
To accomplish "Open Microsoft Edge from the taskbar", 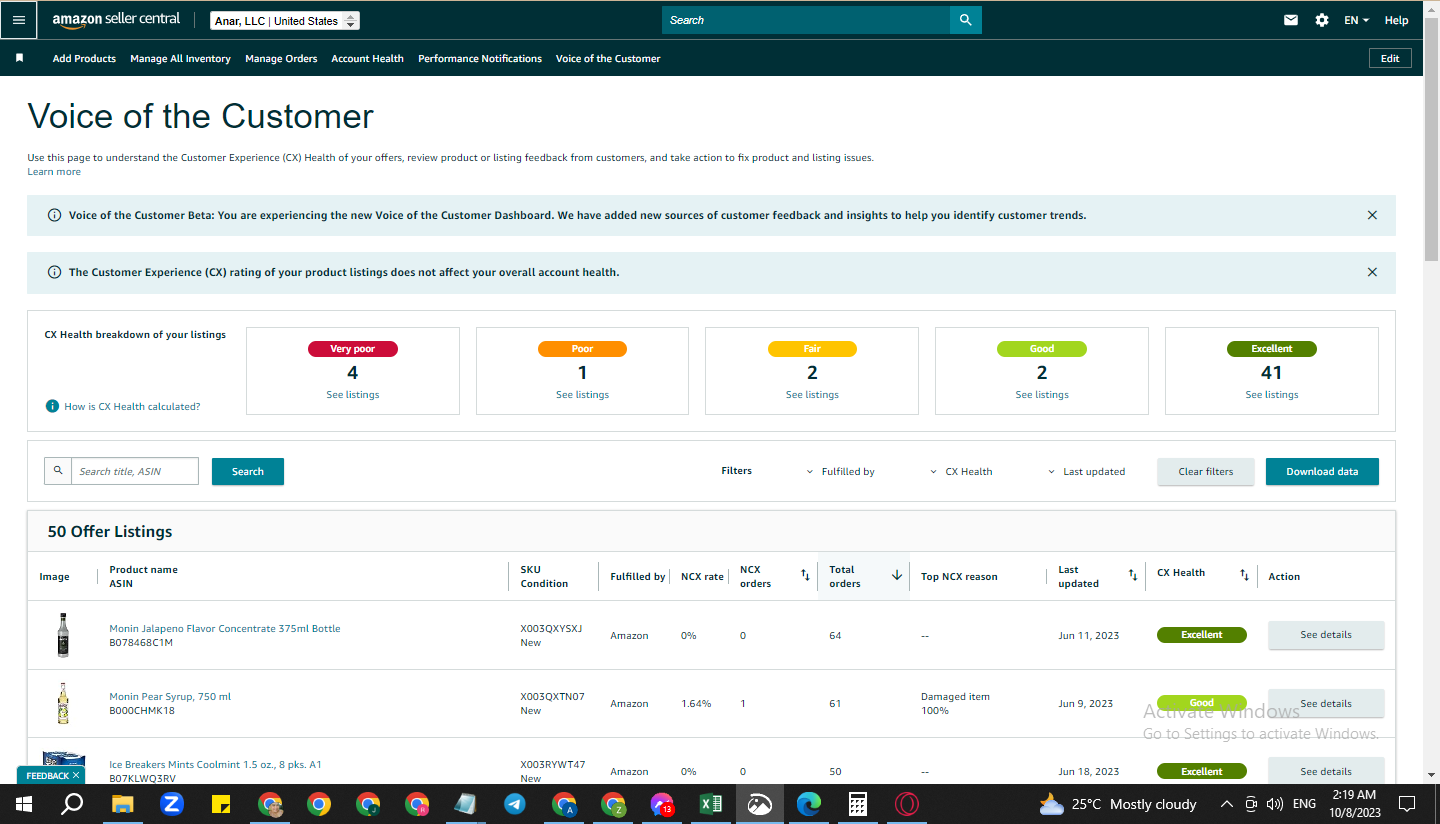I will [809, 804].
